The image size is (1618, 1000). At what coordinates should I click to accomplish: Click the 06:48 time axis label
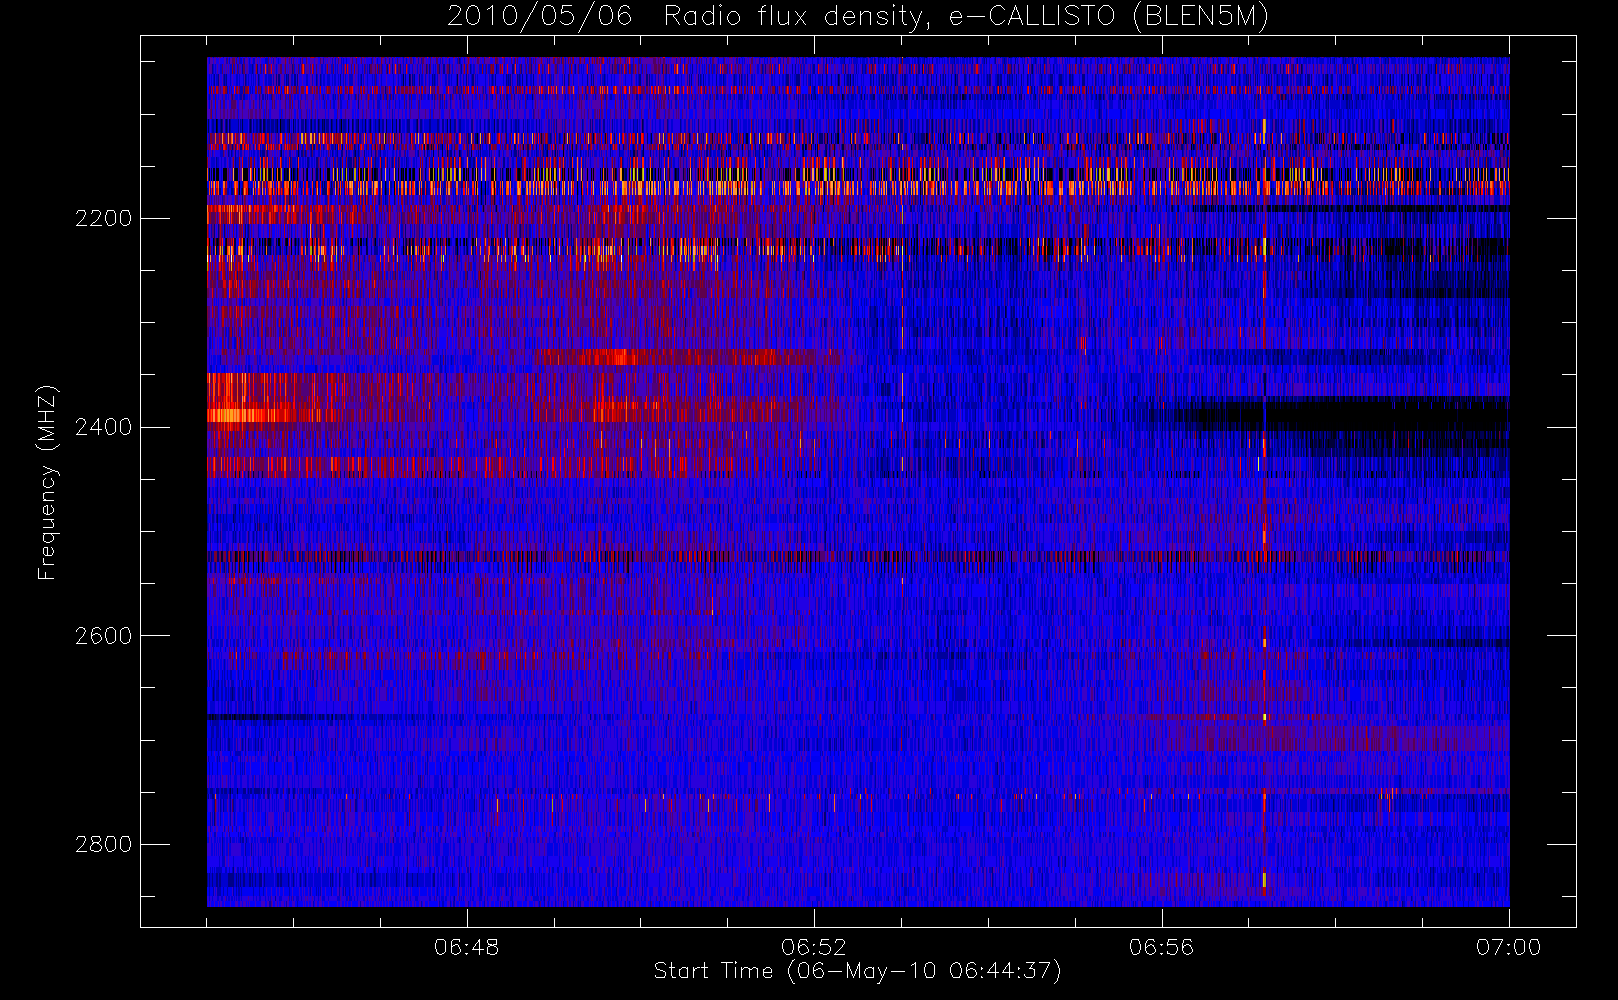(467, 947)
